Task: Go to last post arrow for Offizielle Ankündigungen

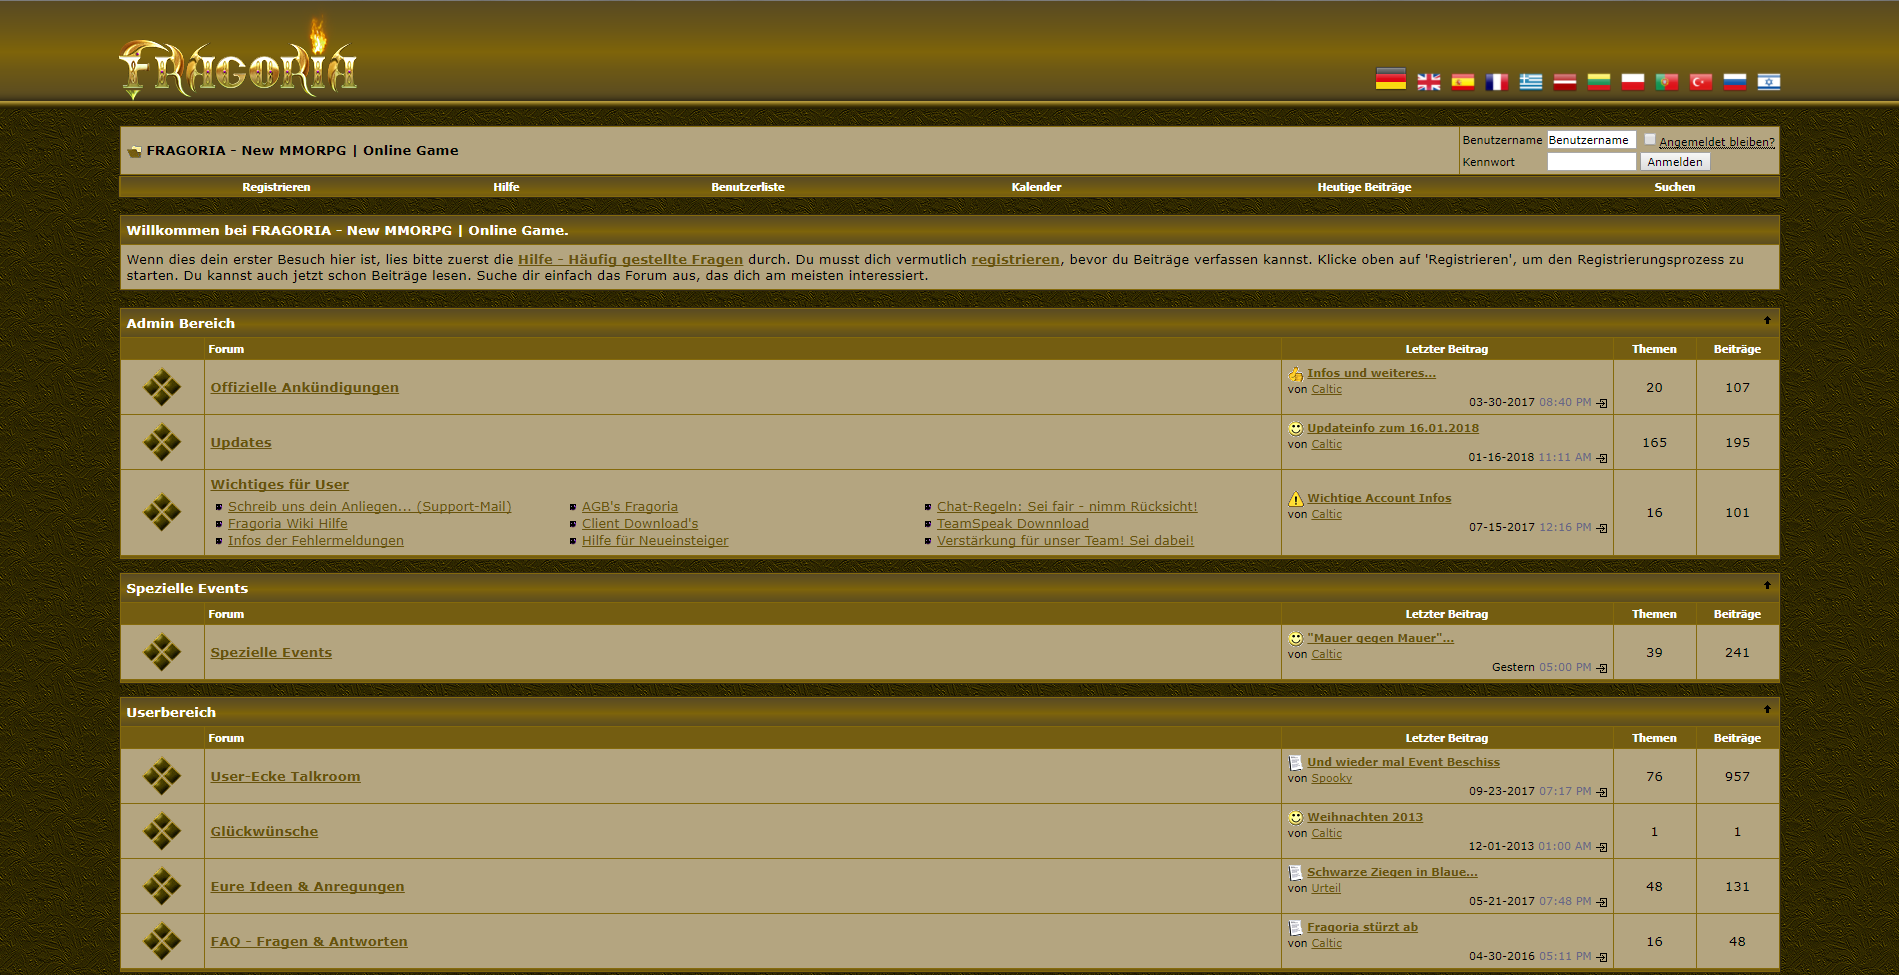Action: tap(1602, 403)
